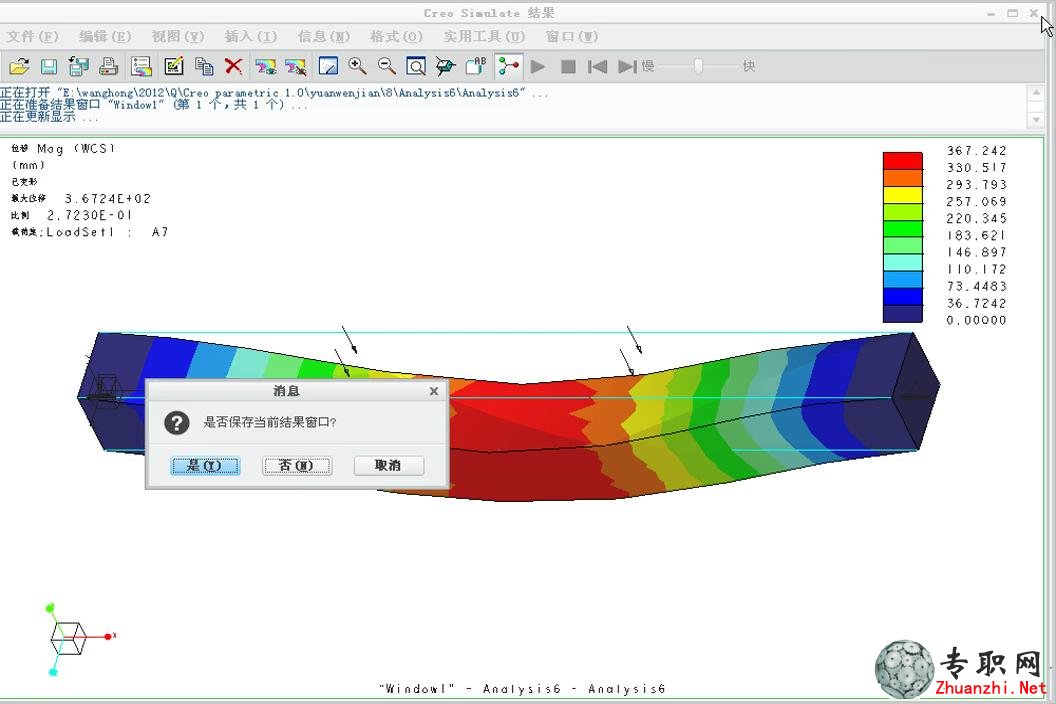Click 否(N) to discard result window
1056x704 pixels.
tap(296, 466)
